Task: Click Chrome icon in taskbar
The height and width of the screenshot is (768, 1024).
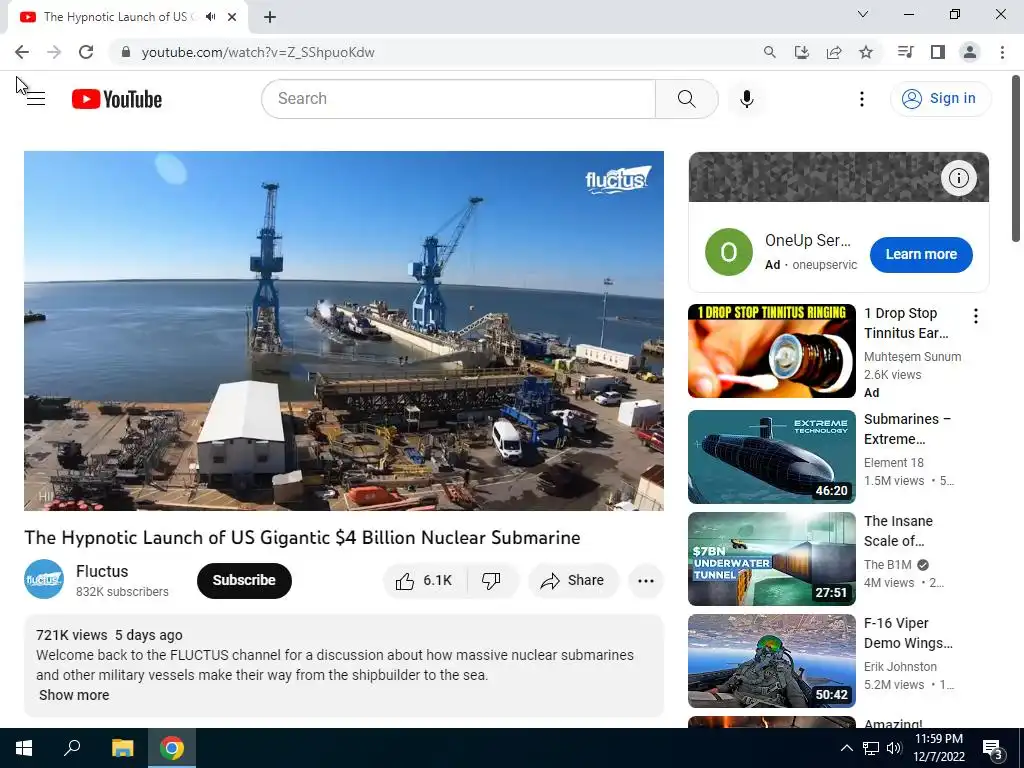Action: click(172, 748)
